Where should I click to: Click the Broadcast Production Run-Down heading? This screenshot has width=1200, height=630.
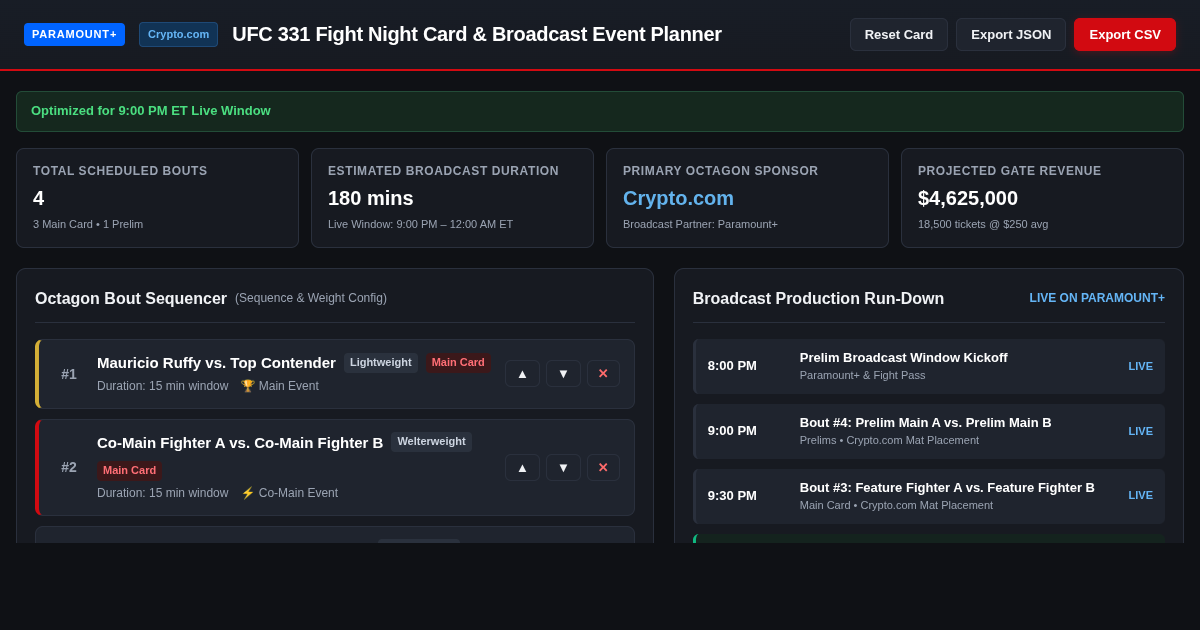click(x=818, y=298)
